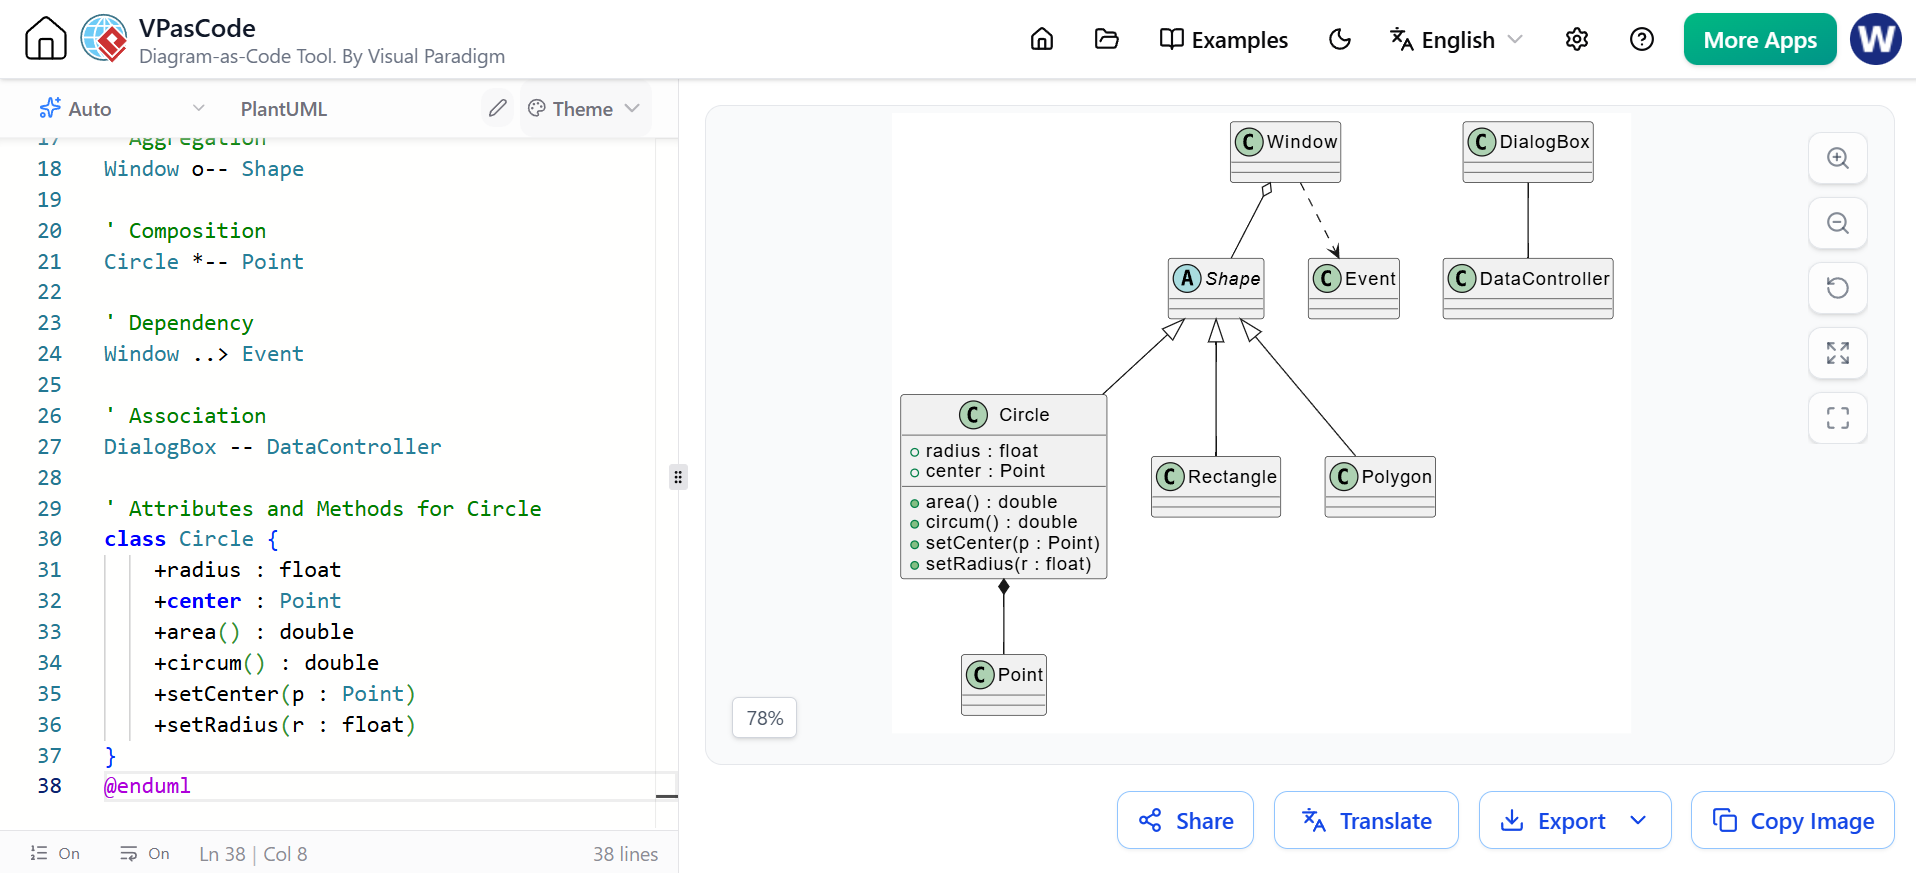Click code line Circle *-- Point
Viewport: 1916px width, 873px height.
[204, 262]
